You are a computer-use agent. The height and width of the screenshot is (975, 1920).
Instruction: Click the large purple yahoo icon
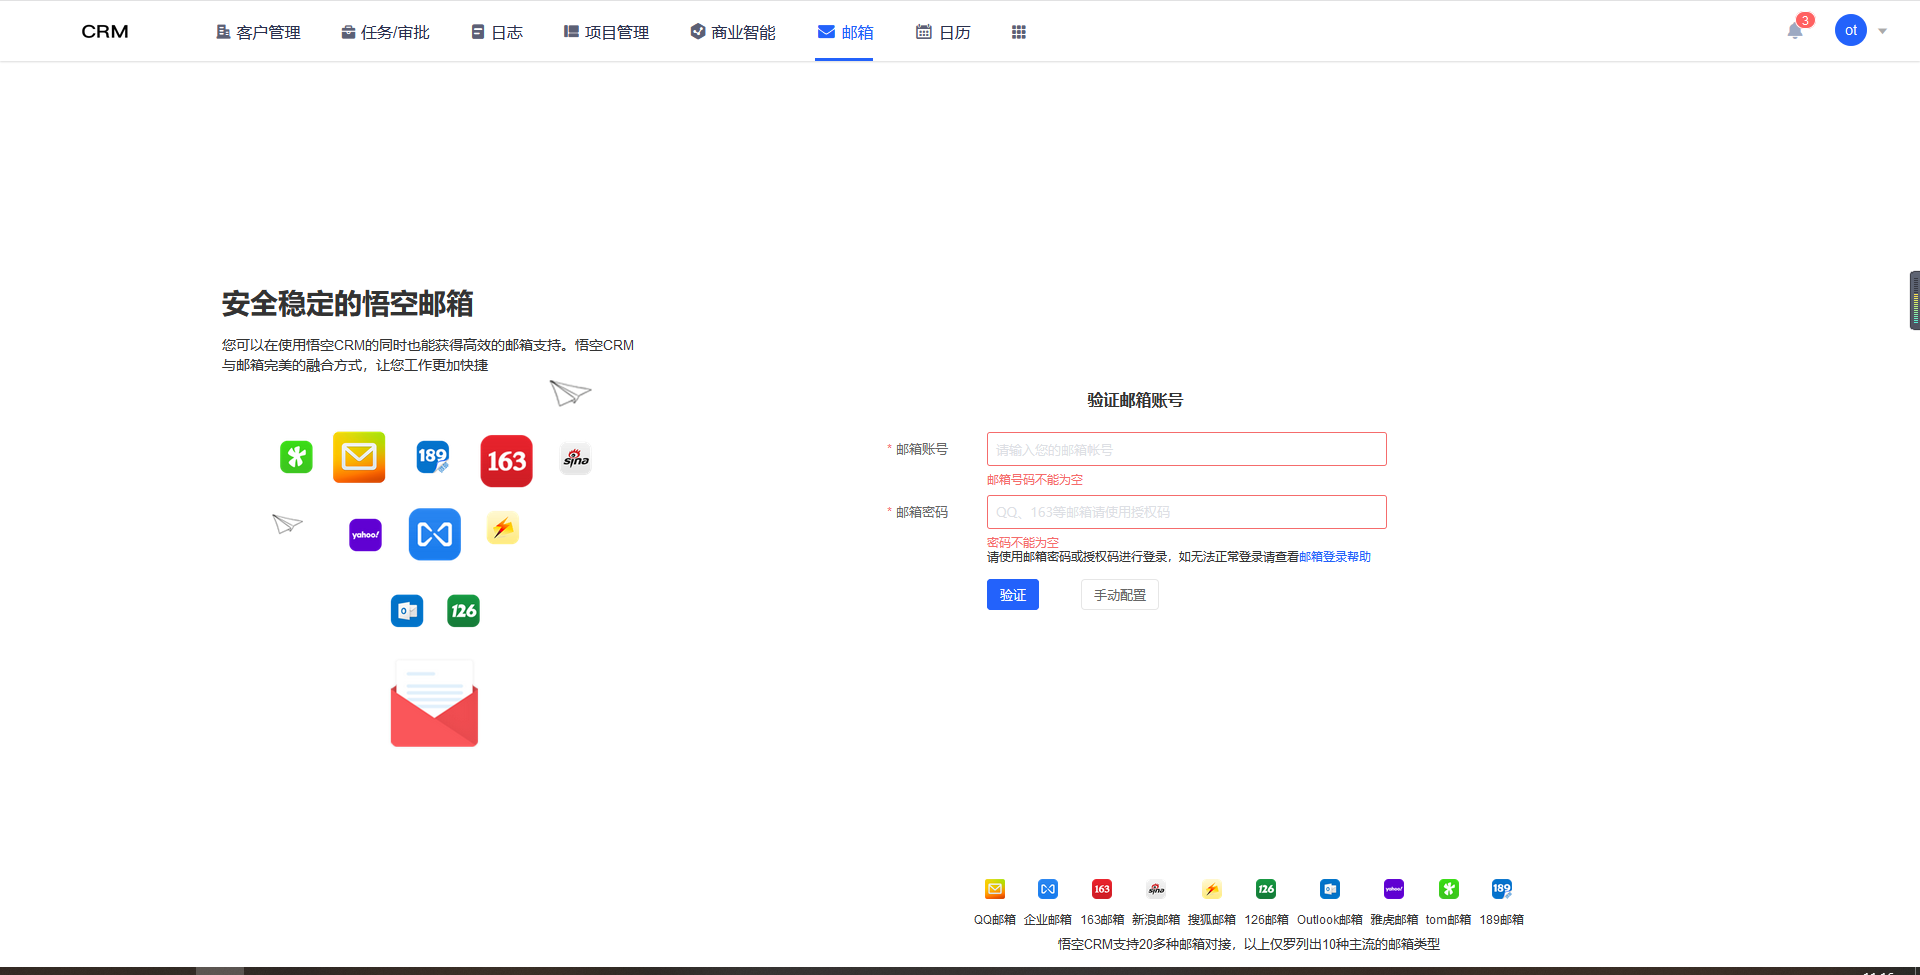click(366, 535)
